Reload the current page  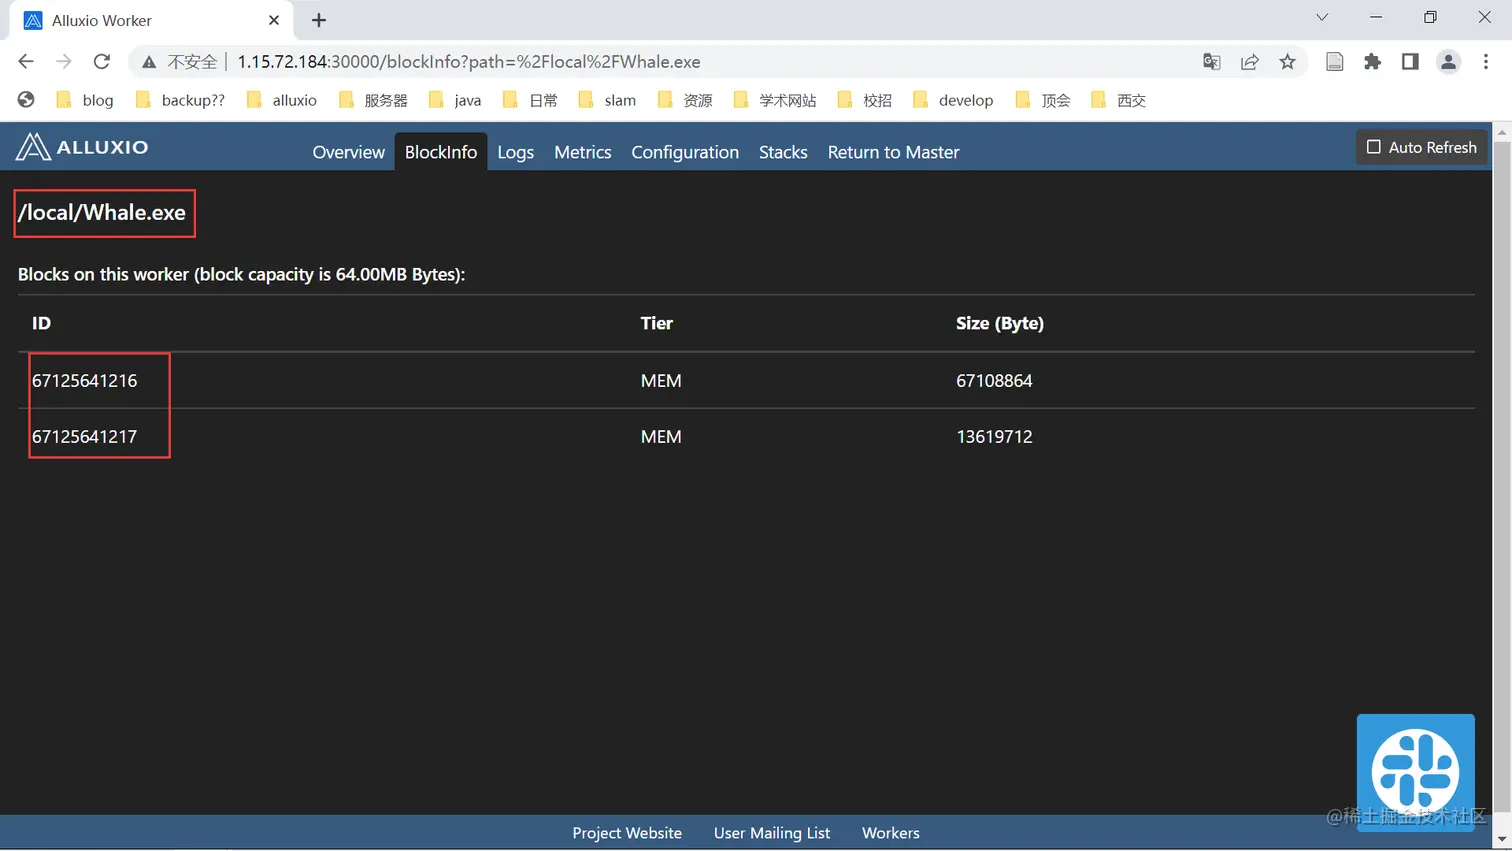tap(102, 62)
